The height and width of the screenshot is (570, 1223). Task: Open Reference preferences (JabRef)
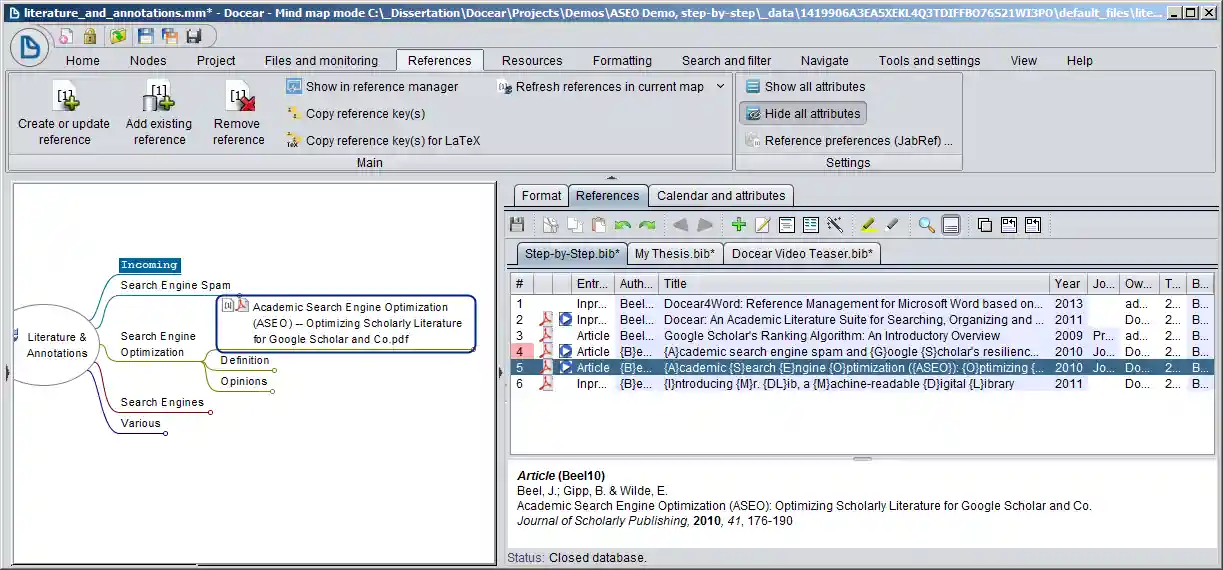click(857, 141)
